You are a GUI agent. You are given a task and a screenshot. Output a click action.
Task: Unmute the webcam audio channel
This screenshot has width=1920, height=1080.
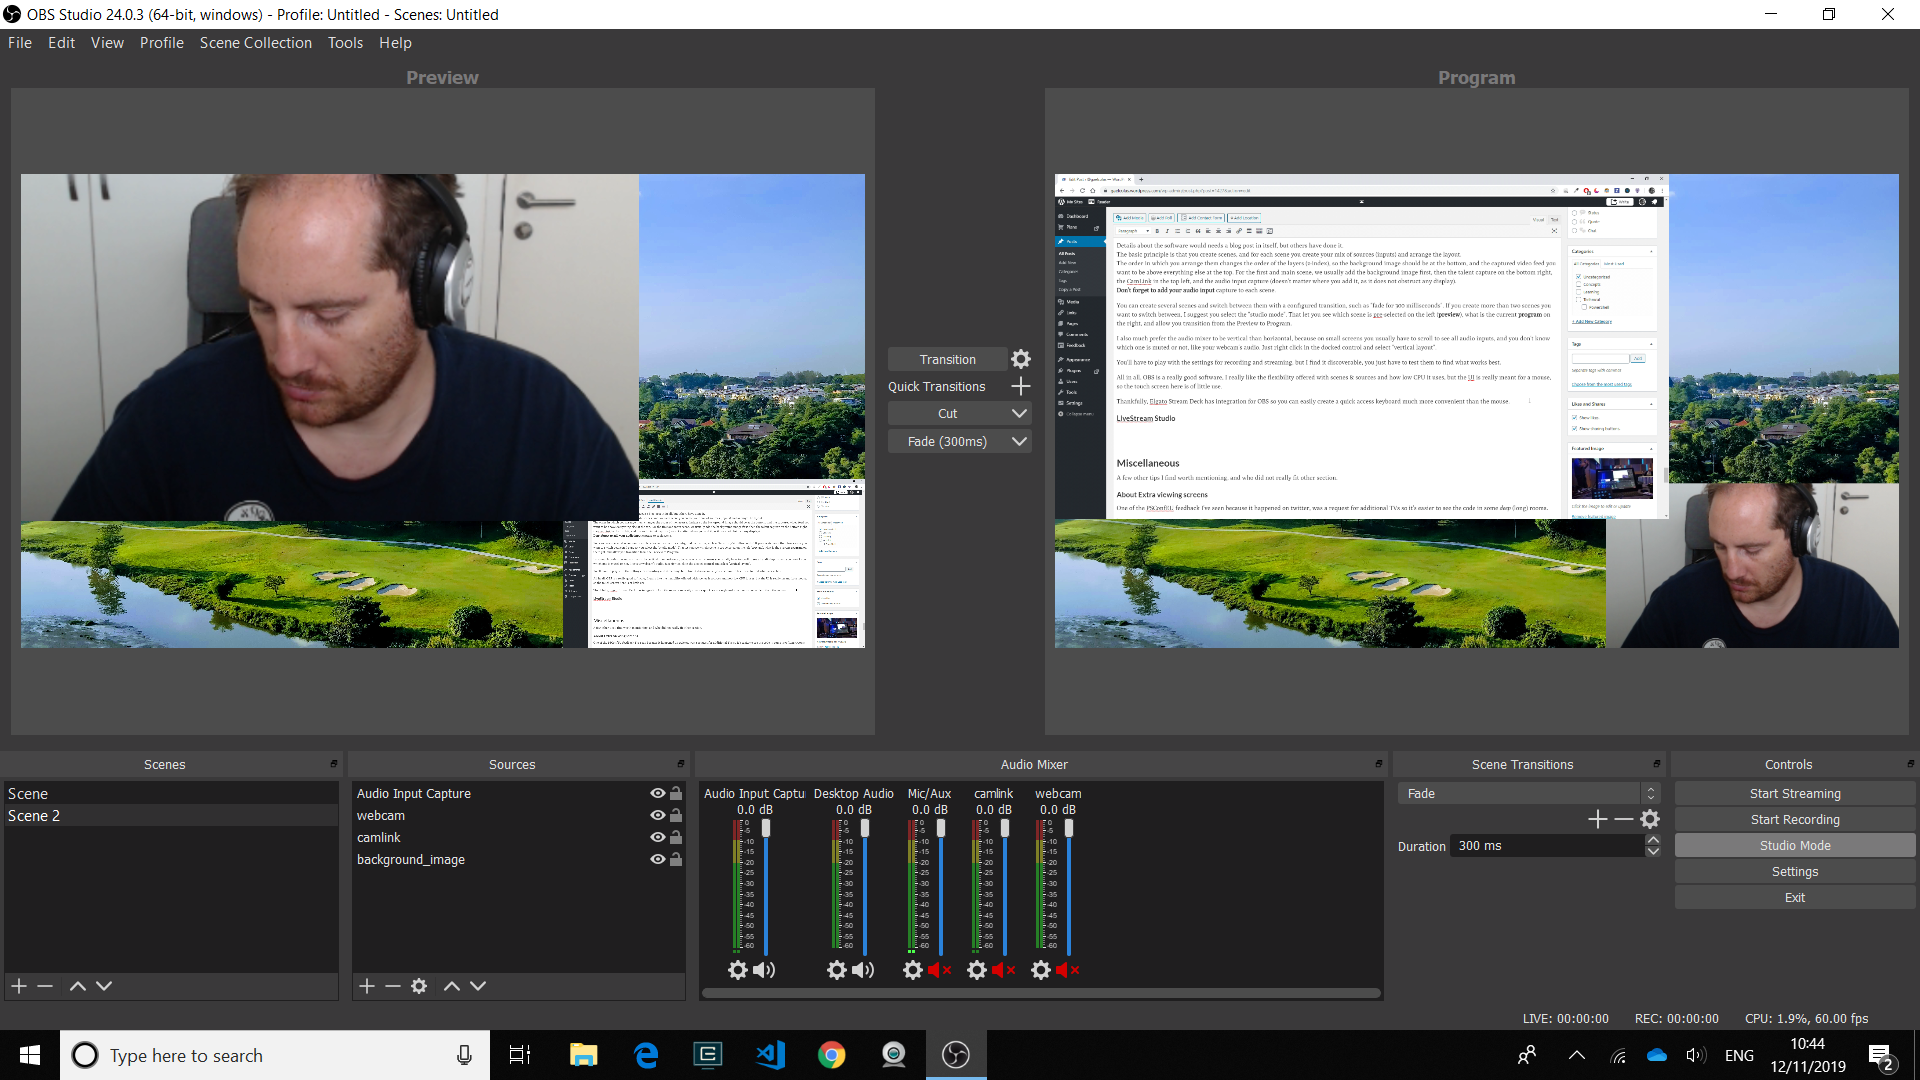tap(1068, 970)
